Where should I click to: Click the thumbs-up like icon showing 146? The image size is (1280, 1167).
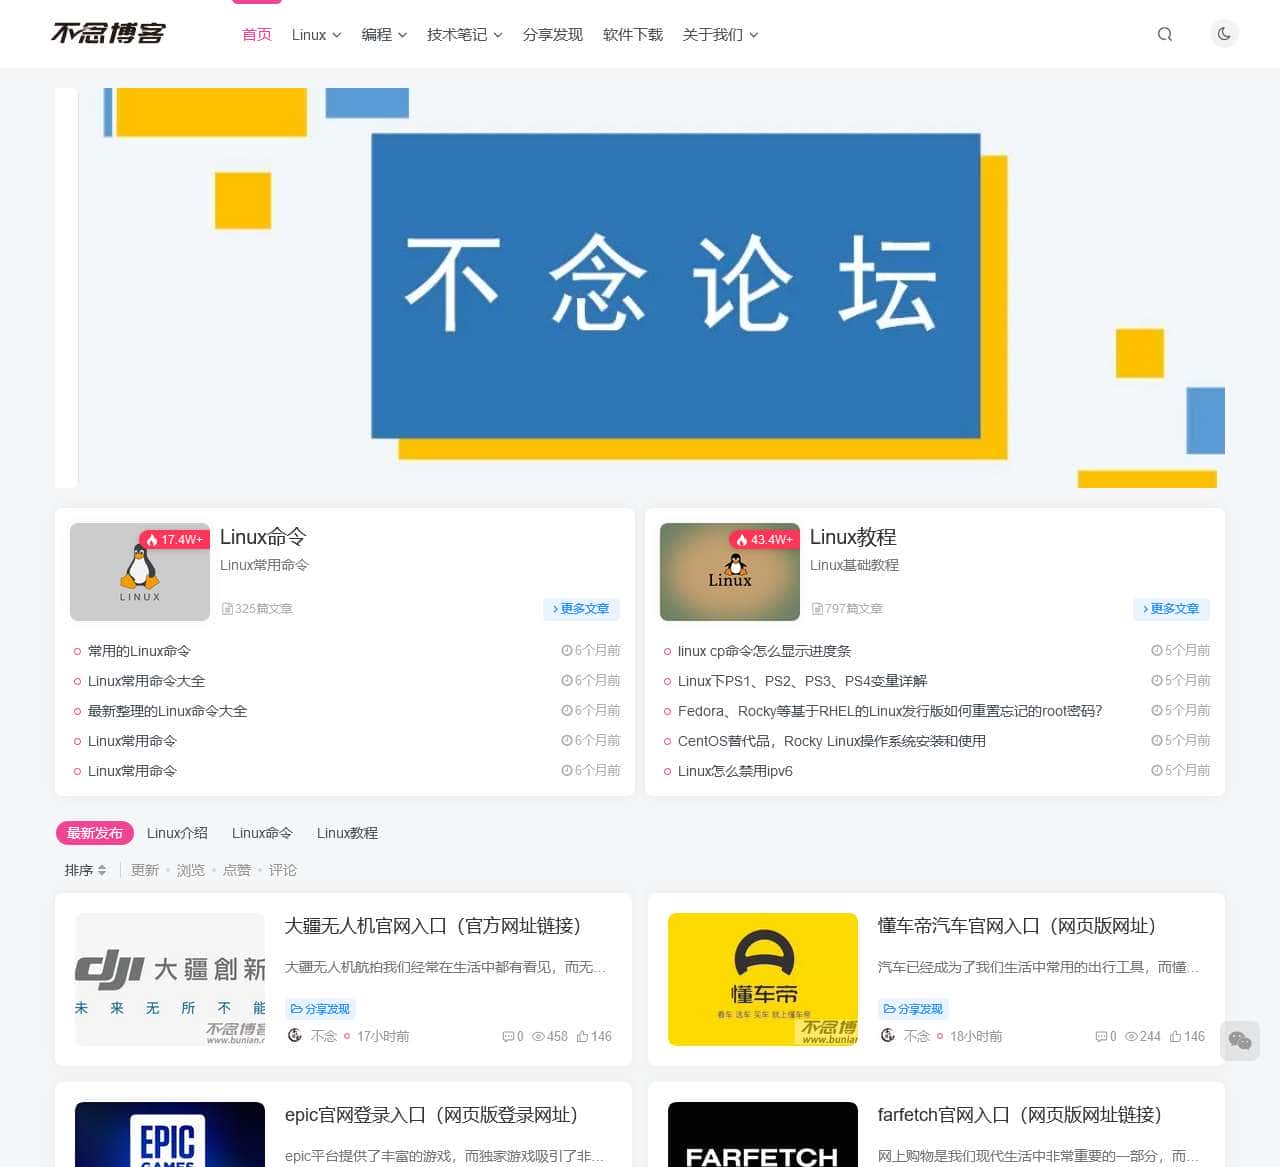[582, 1037]
